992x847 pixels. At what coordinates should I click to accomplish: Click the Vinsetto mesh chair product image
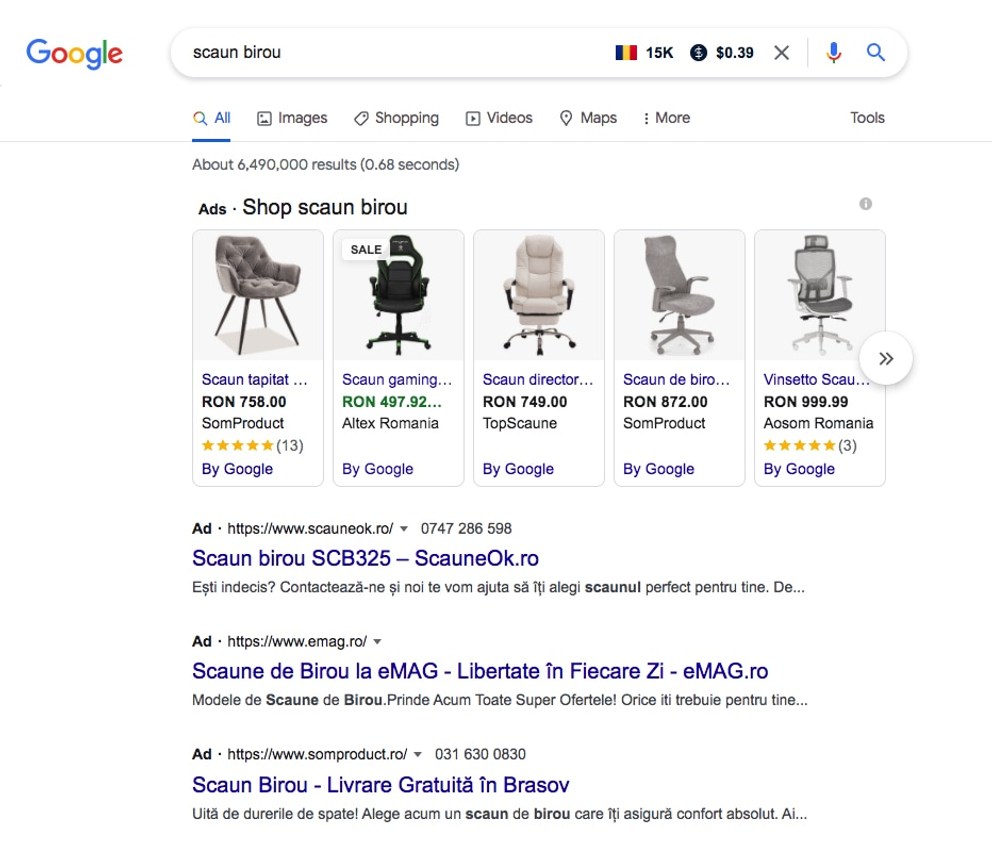pos(820,295)
